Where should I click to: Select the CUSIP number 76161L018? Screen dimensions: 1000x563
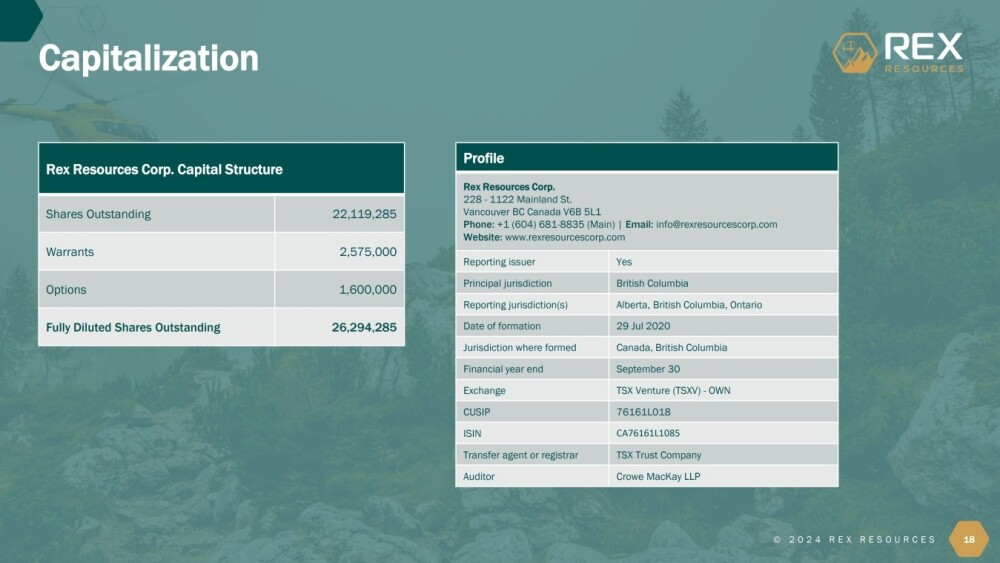(643, 412)
